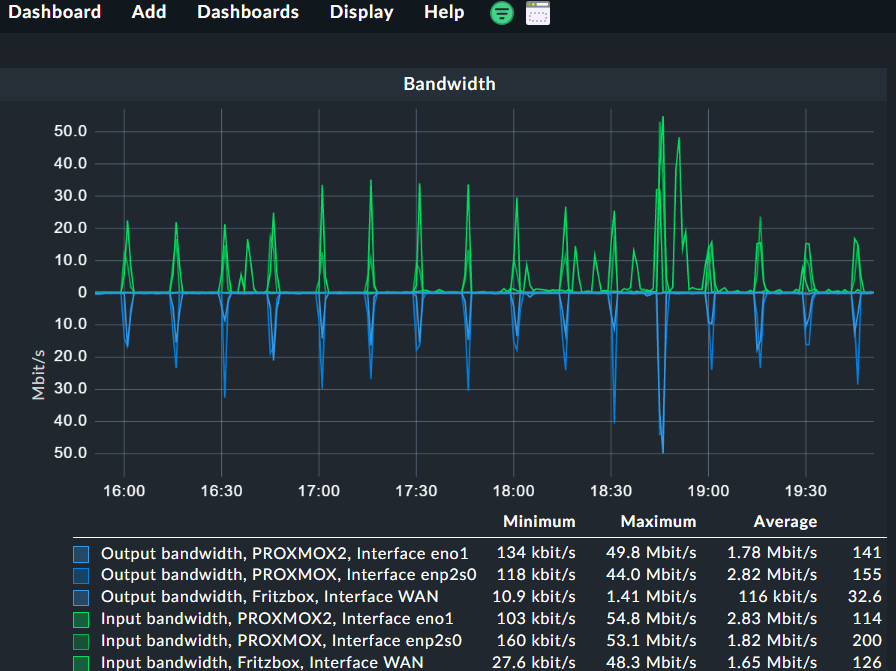
Task: Click green swatch for PROXMOX enp2s0 input
Action: (x=82, y=641)
